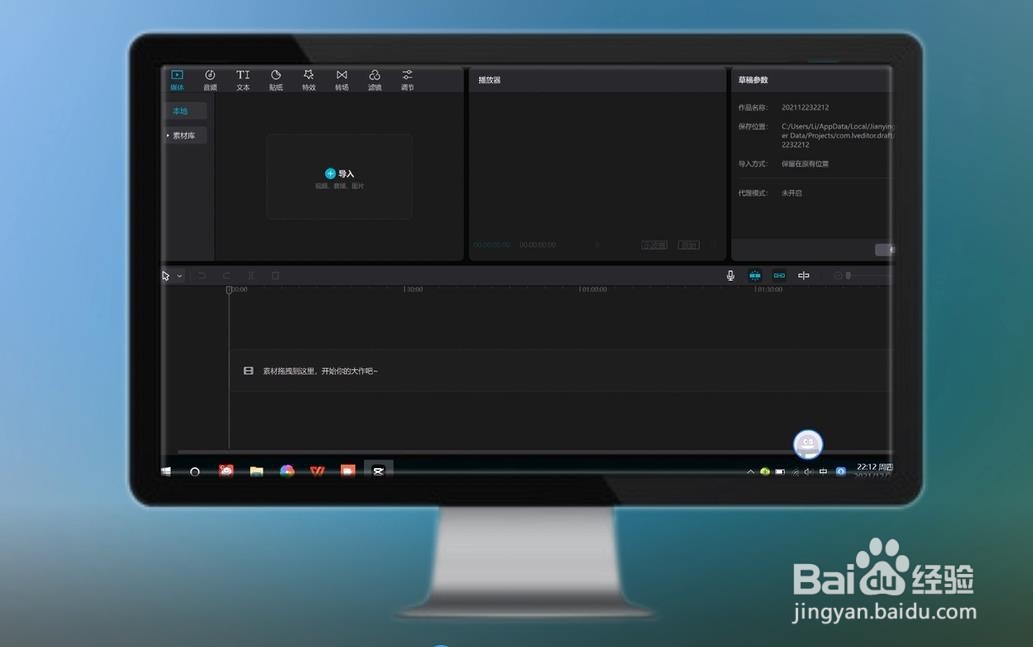Click the redo arrow in timeline toolbar
Screen dimensions: 1033x647
[226, 275]
